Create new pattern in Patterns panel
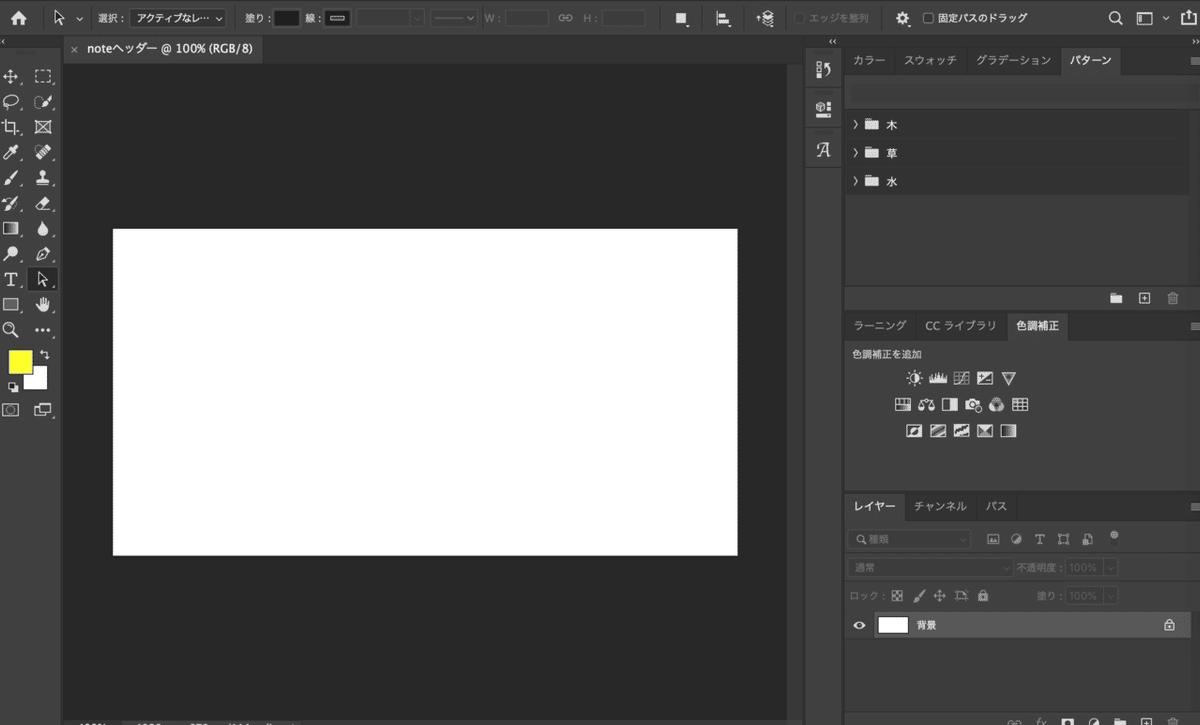This screenshot has width=1200, height=725. 1145,298
